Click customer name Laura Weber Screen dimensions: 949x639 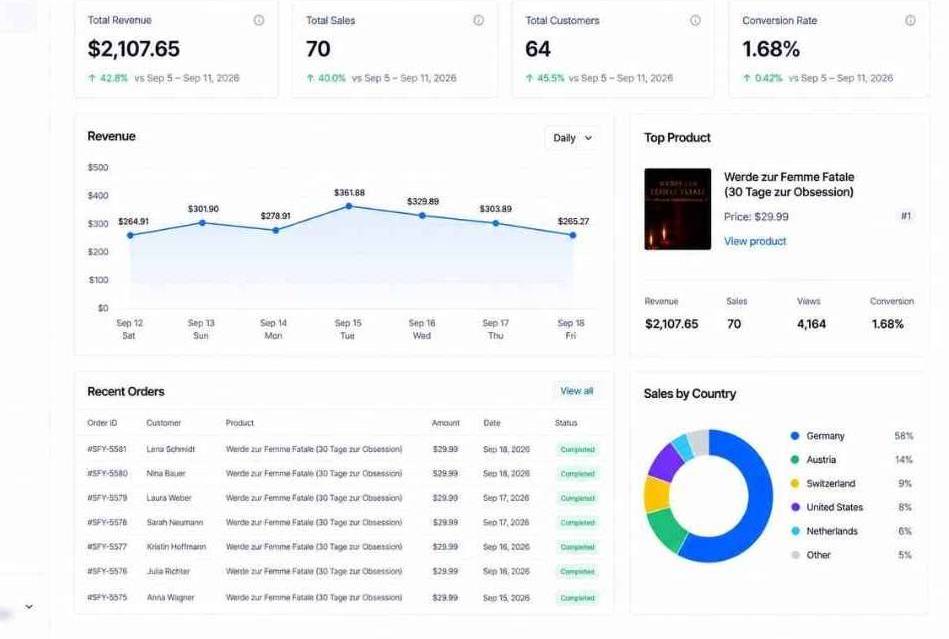pyautogui.click(x=169, y=498)
